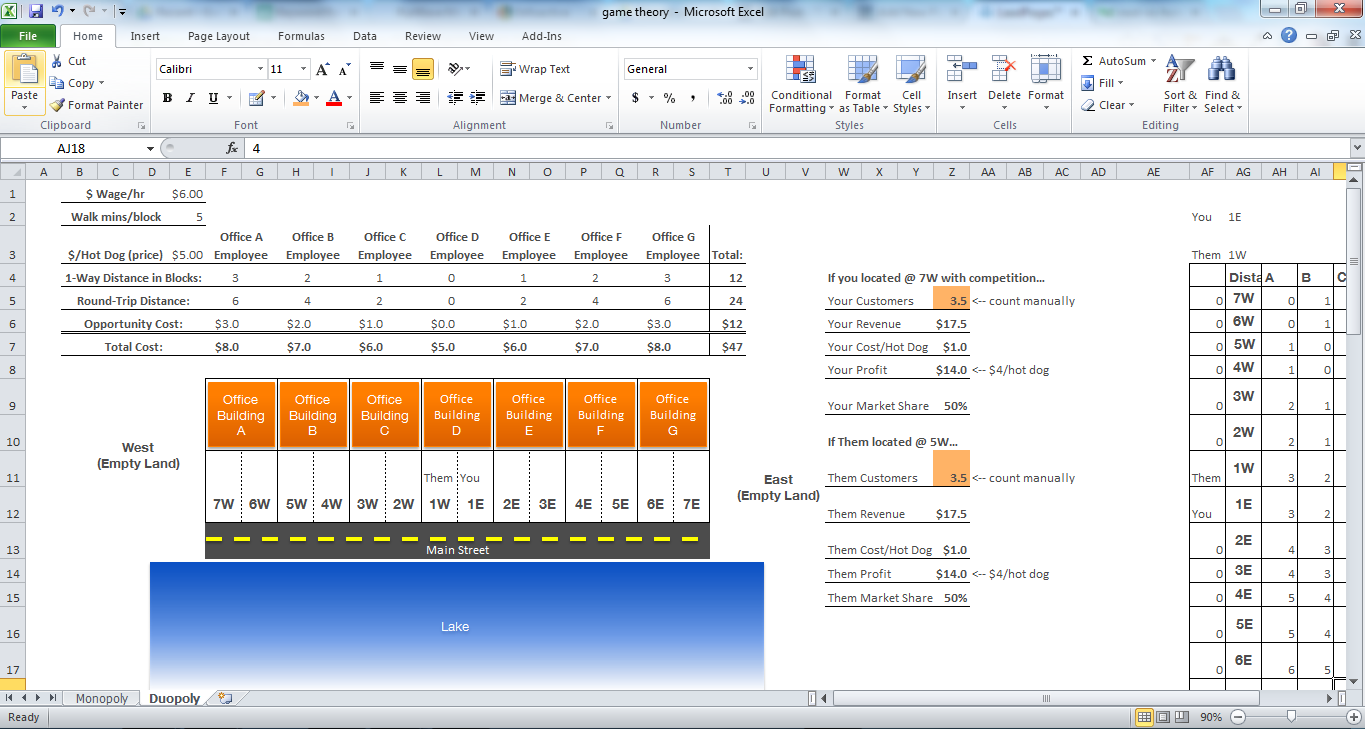This screenshot has width=1365, height=729.
Task: Open the Name Box dropdown arrow
Action: [x=150, y=148]
